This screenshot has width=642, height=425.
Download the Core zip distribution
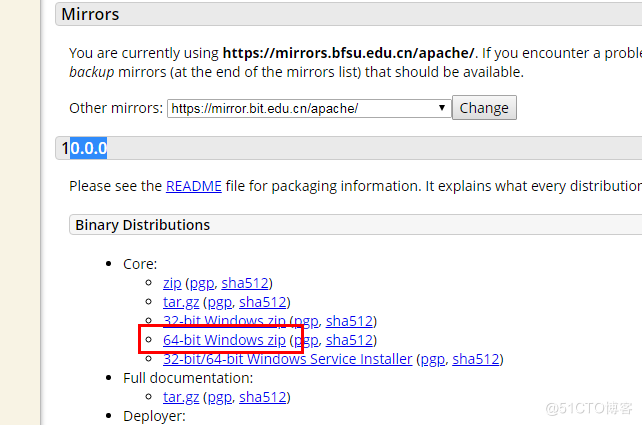coord(172,283)
